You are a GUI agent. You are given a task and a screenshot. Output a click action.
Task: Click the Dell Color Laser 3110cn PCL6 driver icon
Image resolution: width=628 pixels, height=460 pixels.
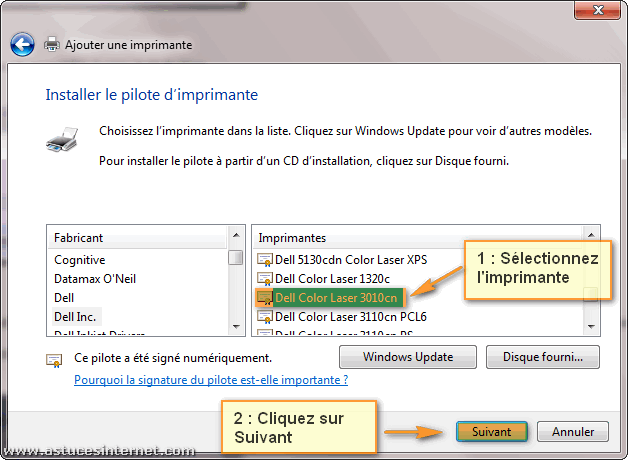coord(265,317)
